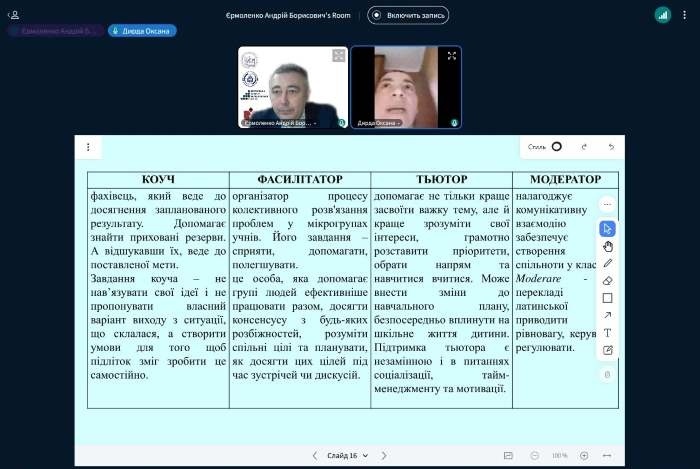Select the arrow pointer tool

607,229
